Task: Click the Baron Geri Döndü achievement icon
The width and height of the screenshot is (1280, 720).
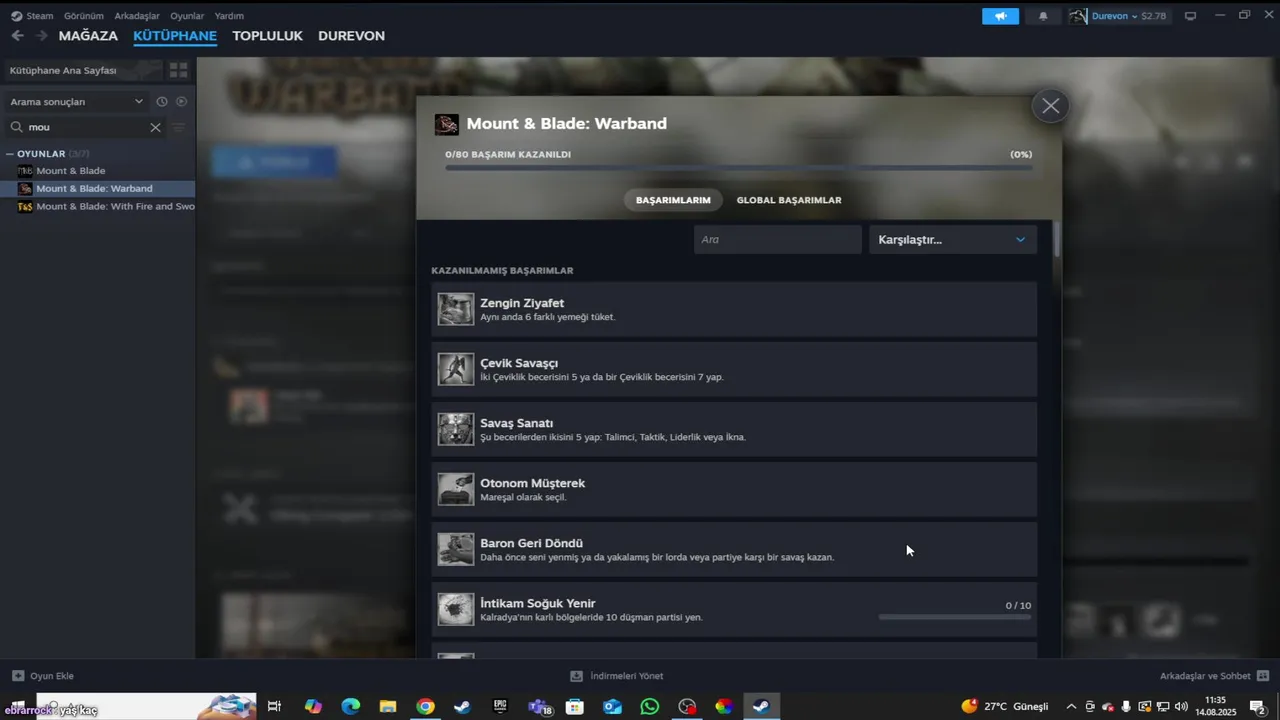Action: (455, 549)
